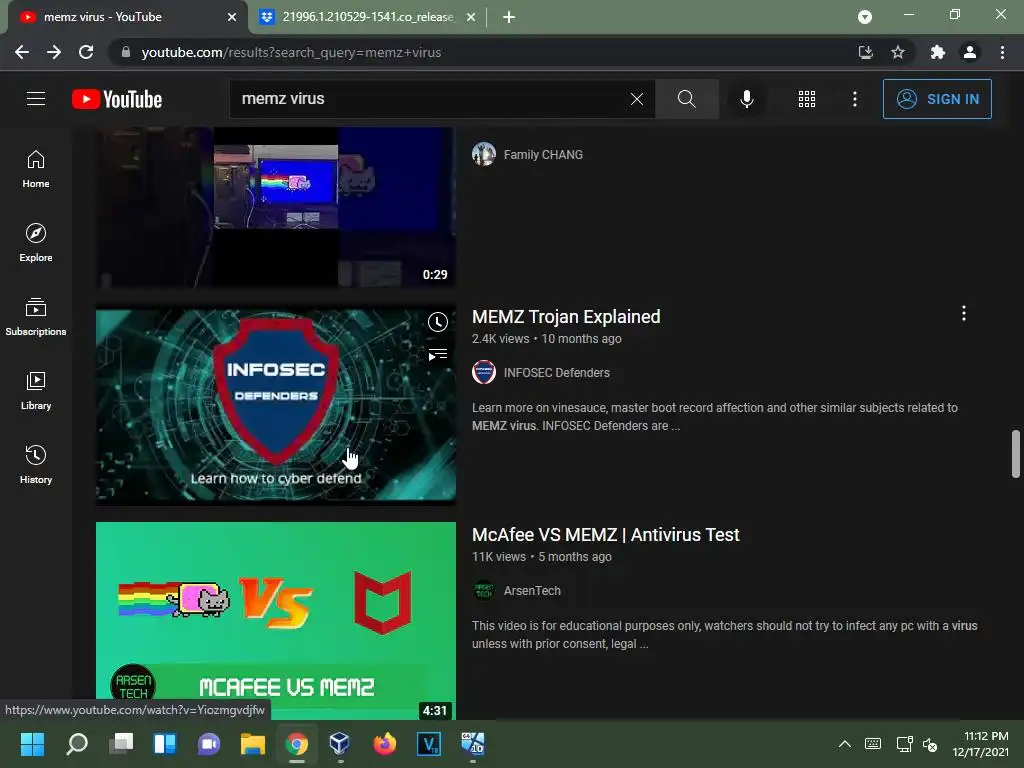The height and width of the screenshot is (768, 1024).
Task: Clear the search box with the X icon
Action: point(637,99)
